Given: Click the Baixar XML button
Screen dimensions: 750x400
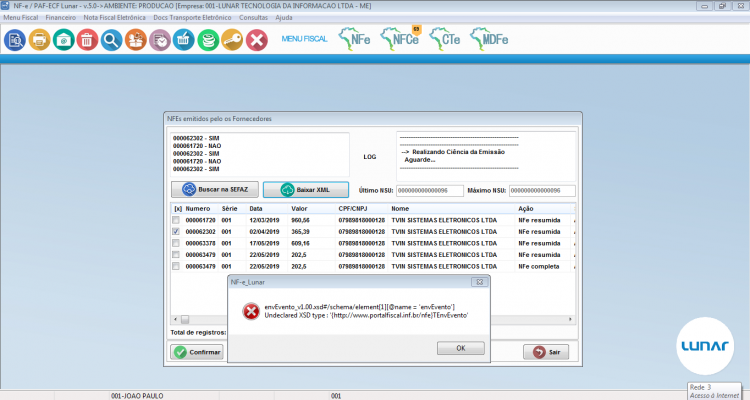Looking at the screenshot, I should (x=306, y=189).
